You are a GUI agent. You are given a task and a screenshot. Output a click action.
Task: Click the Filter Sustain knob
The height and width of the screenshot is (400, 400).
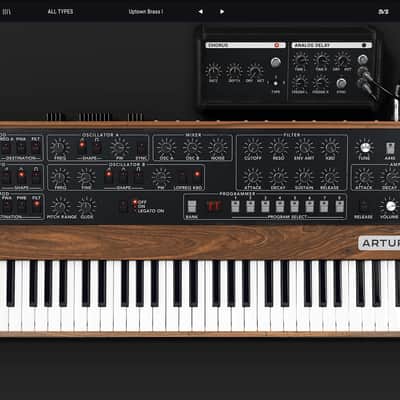click(304, 177)
